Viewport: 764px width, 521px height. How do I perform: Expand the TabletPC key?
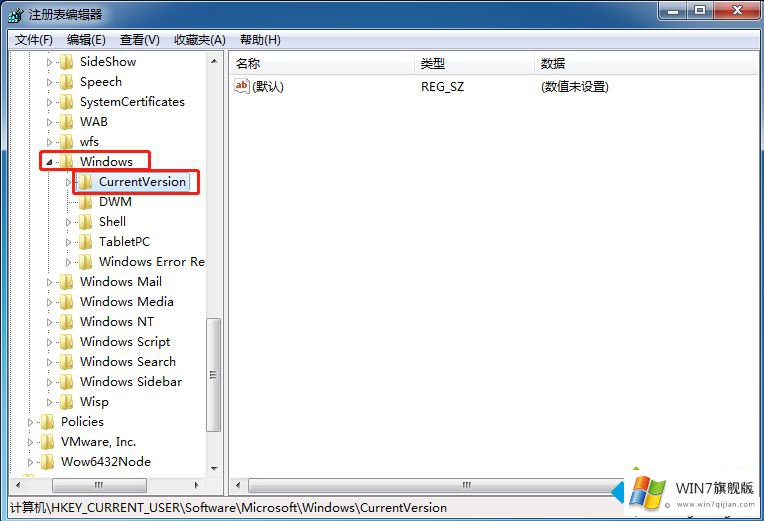coord(68,242)
